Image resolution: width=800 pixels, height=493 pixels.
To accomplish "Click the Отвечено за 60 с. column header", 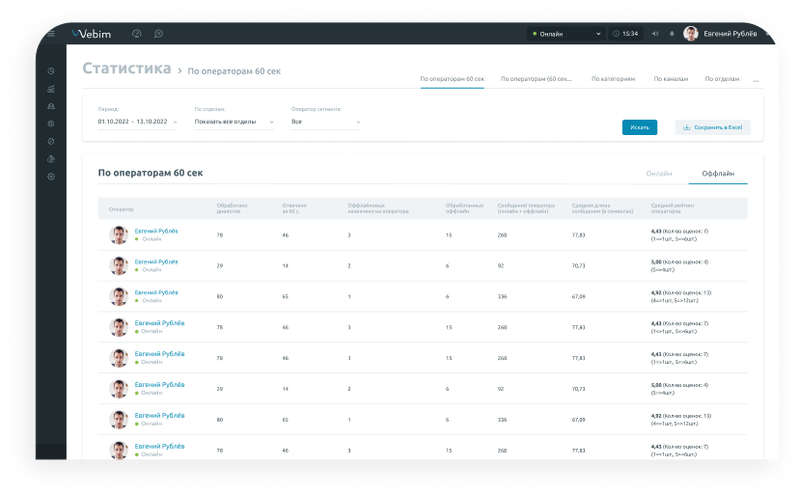I will (294, 208).
